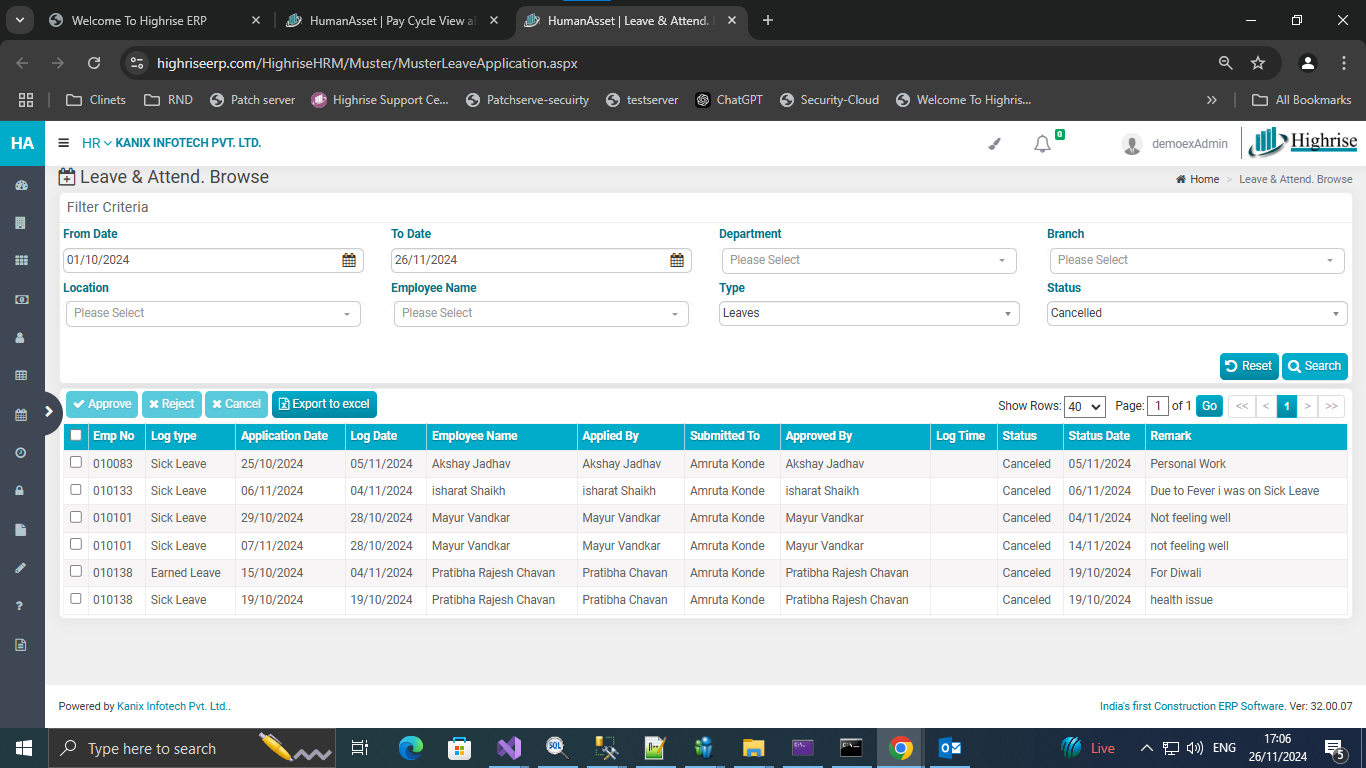Viewport: 1366px width, 768px height.
Task: Open Outlook from the taskbar
Action: (x=950, y=748)
